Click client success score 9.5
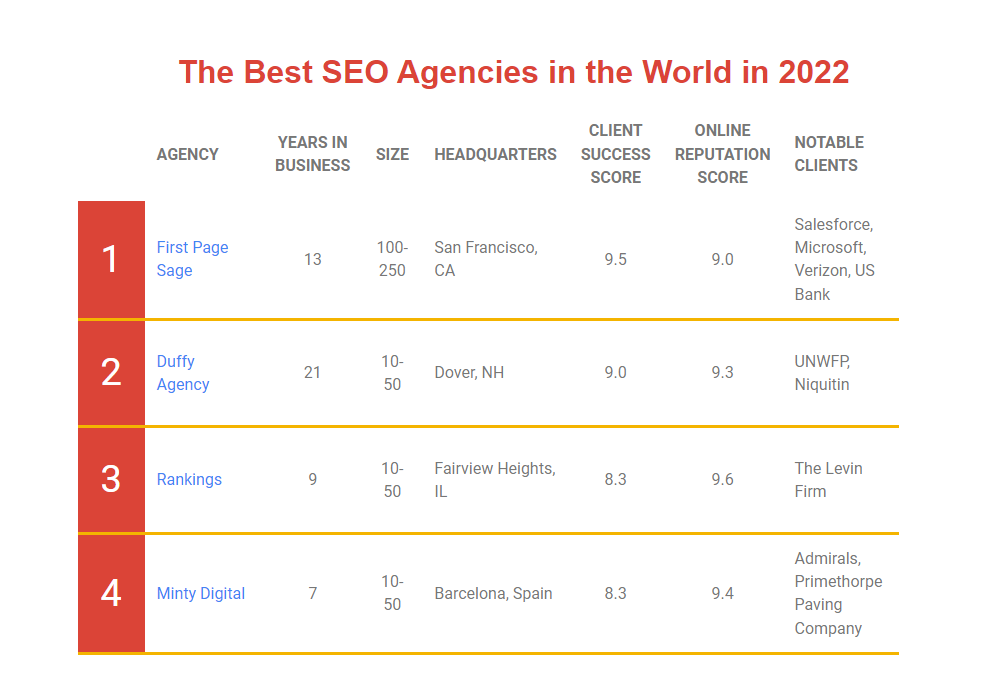The image size is (990, 700). point(616,259)
